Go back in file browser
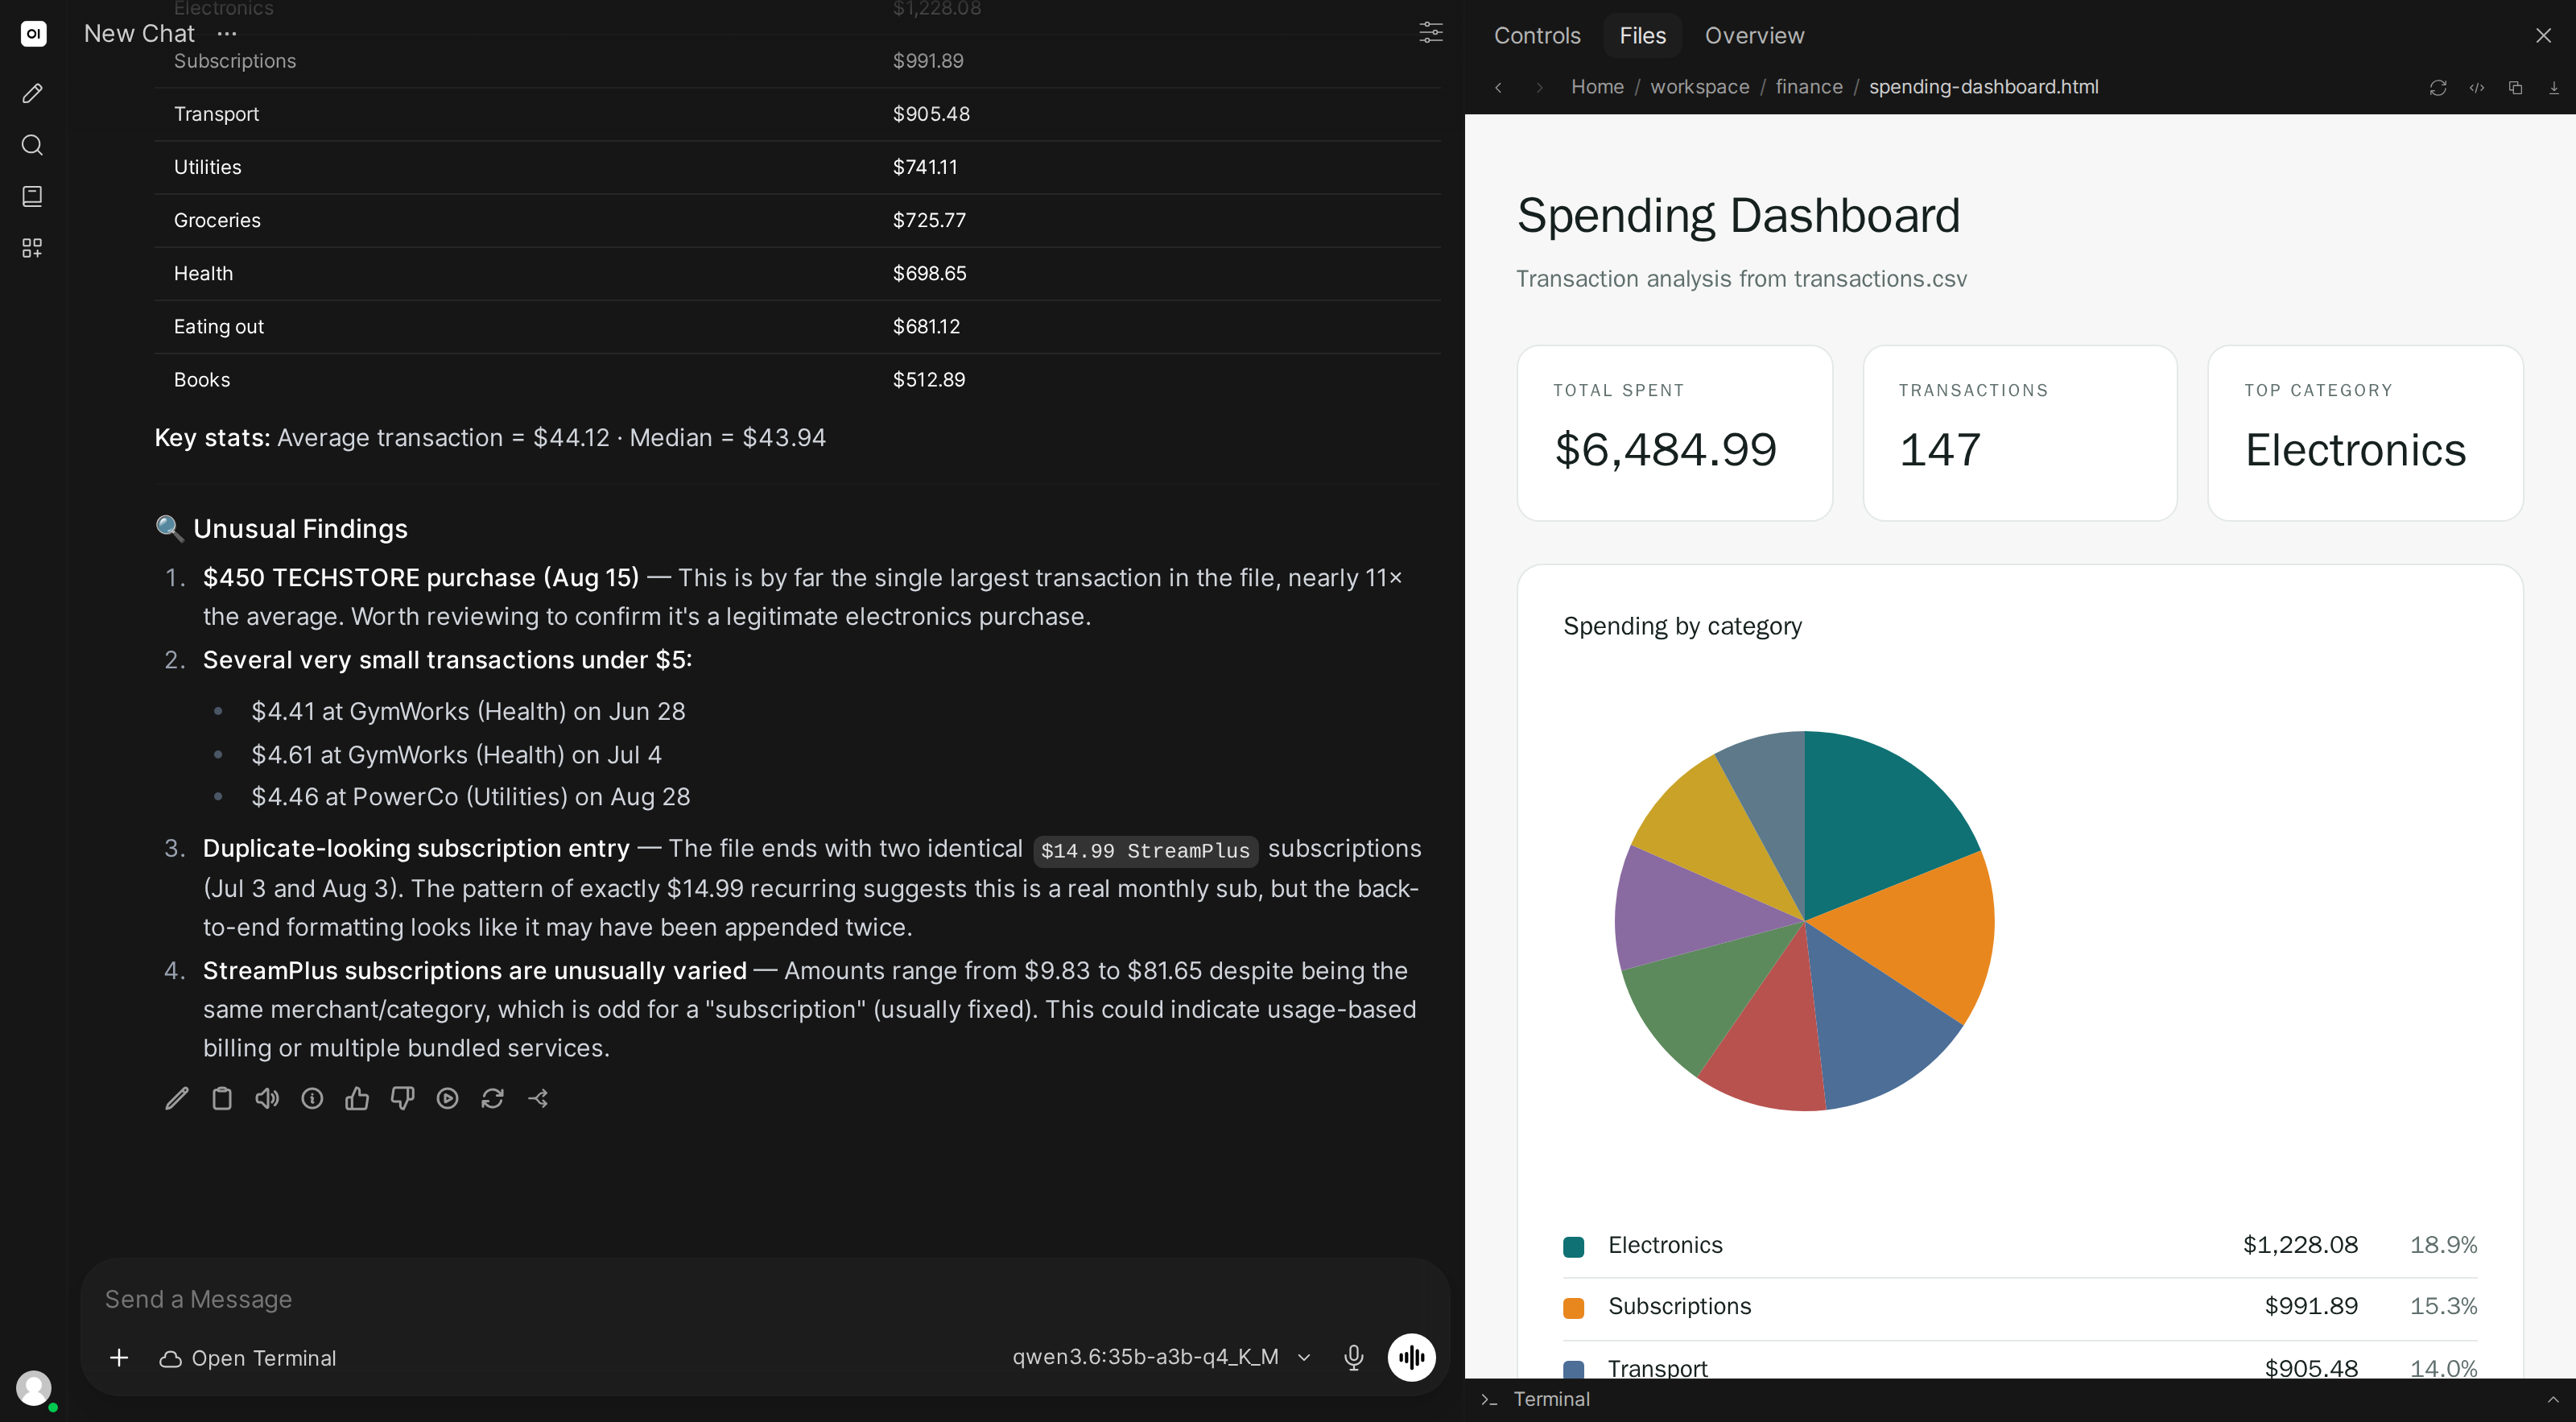 1498,88
